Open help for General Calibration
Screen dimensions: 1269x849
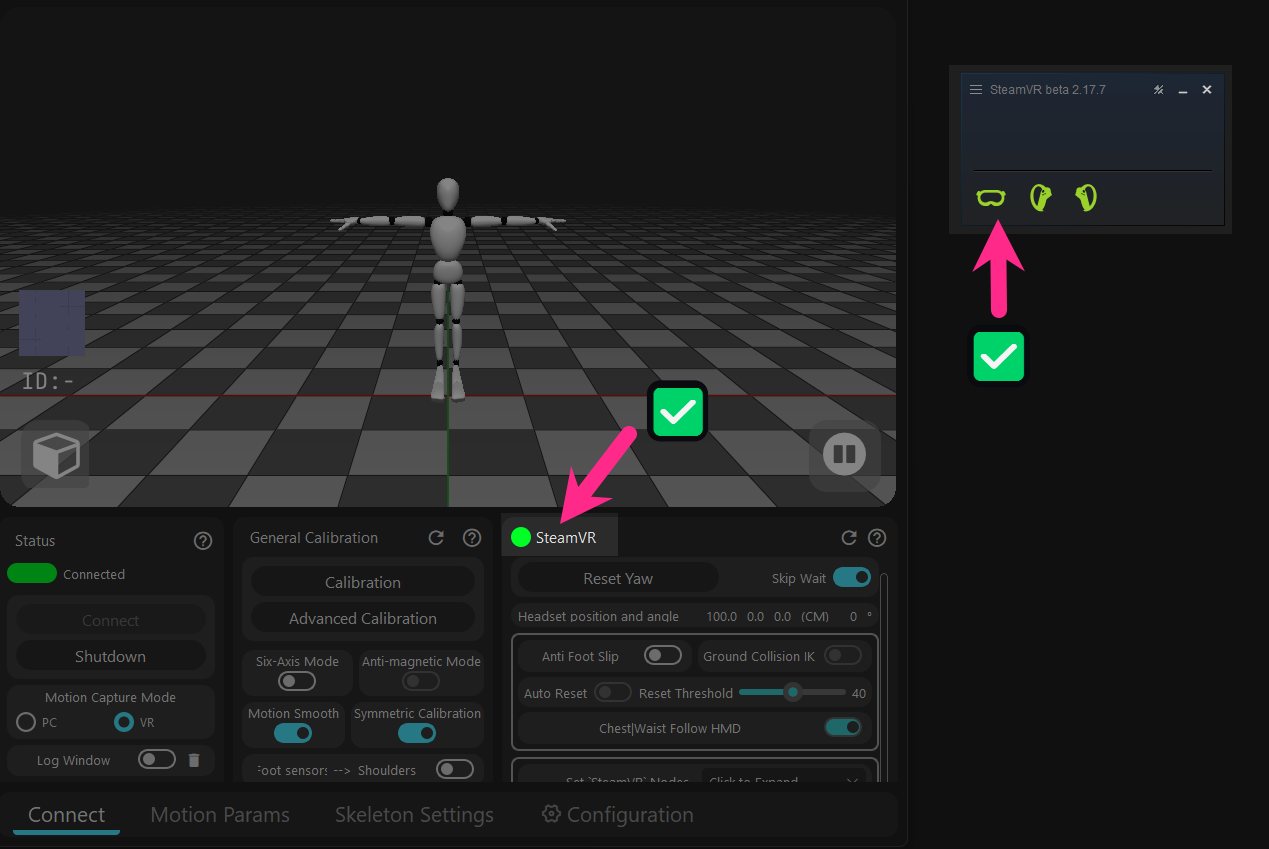tap(472, 538)
